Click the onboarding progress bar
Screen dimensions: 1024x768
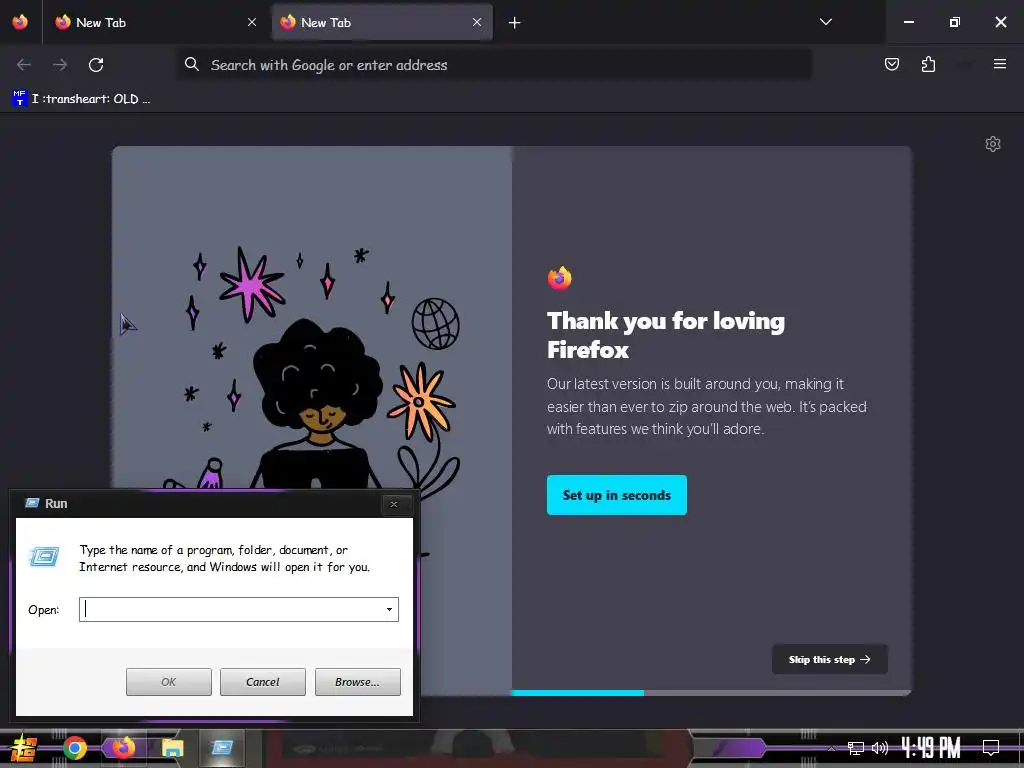(x=711, y=692)
